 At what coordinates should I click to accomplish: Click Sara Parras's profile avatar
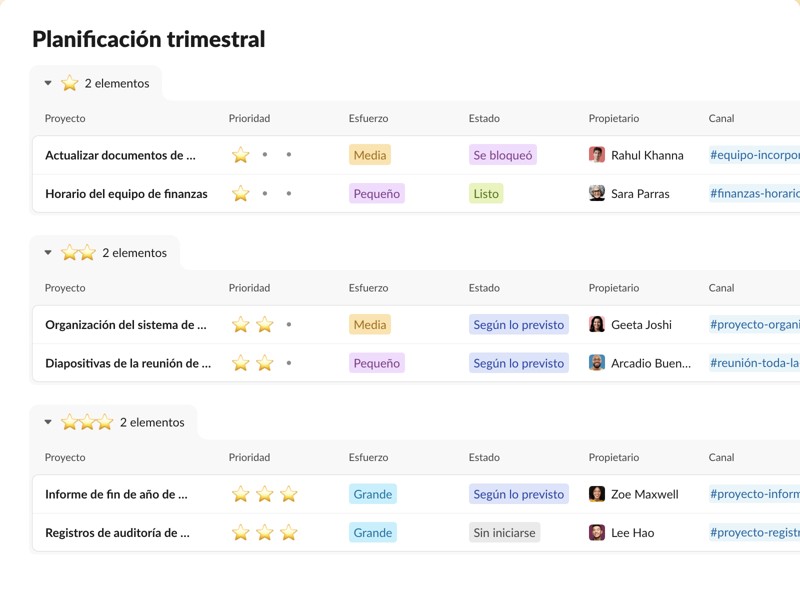pyautogui.click(x=597, y=193)
